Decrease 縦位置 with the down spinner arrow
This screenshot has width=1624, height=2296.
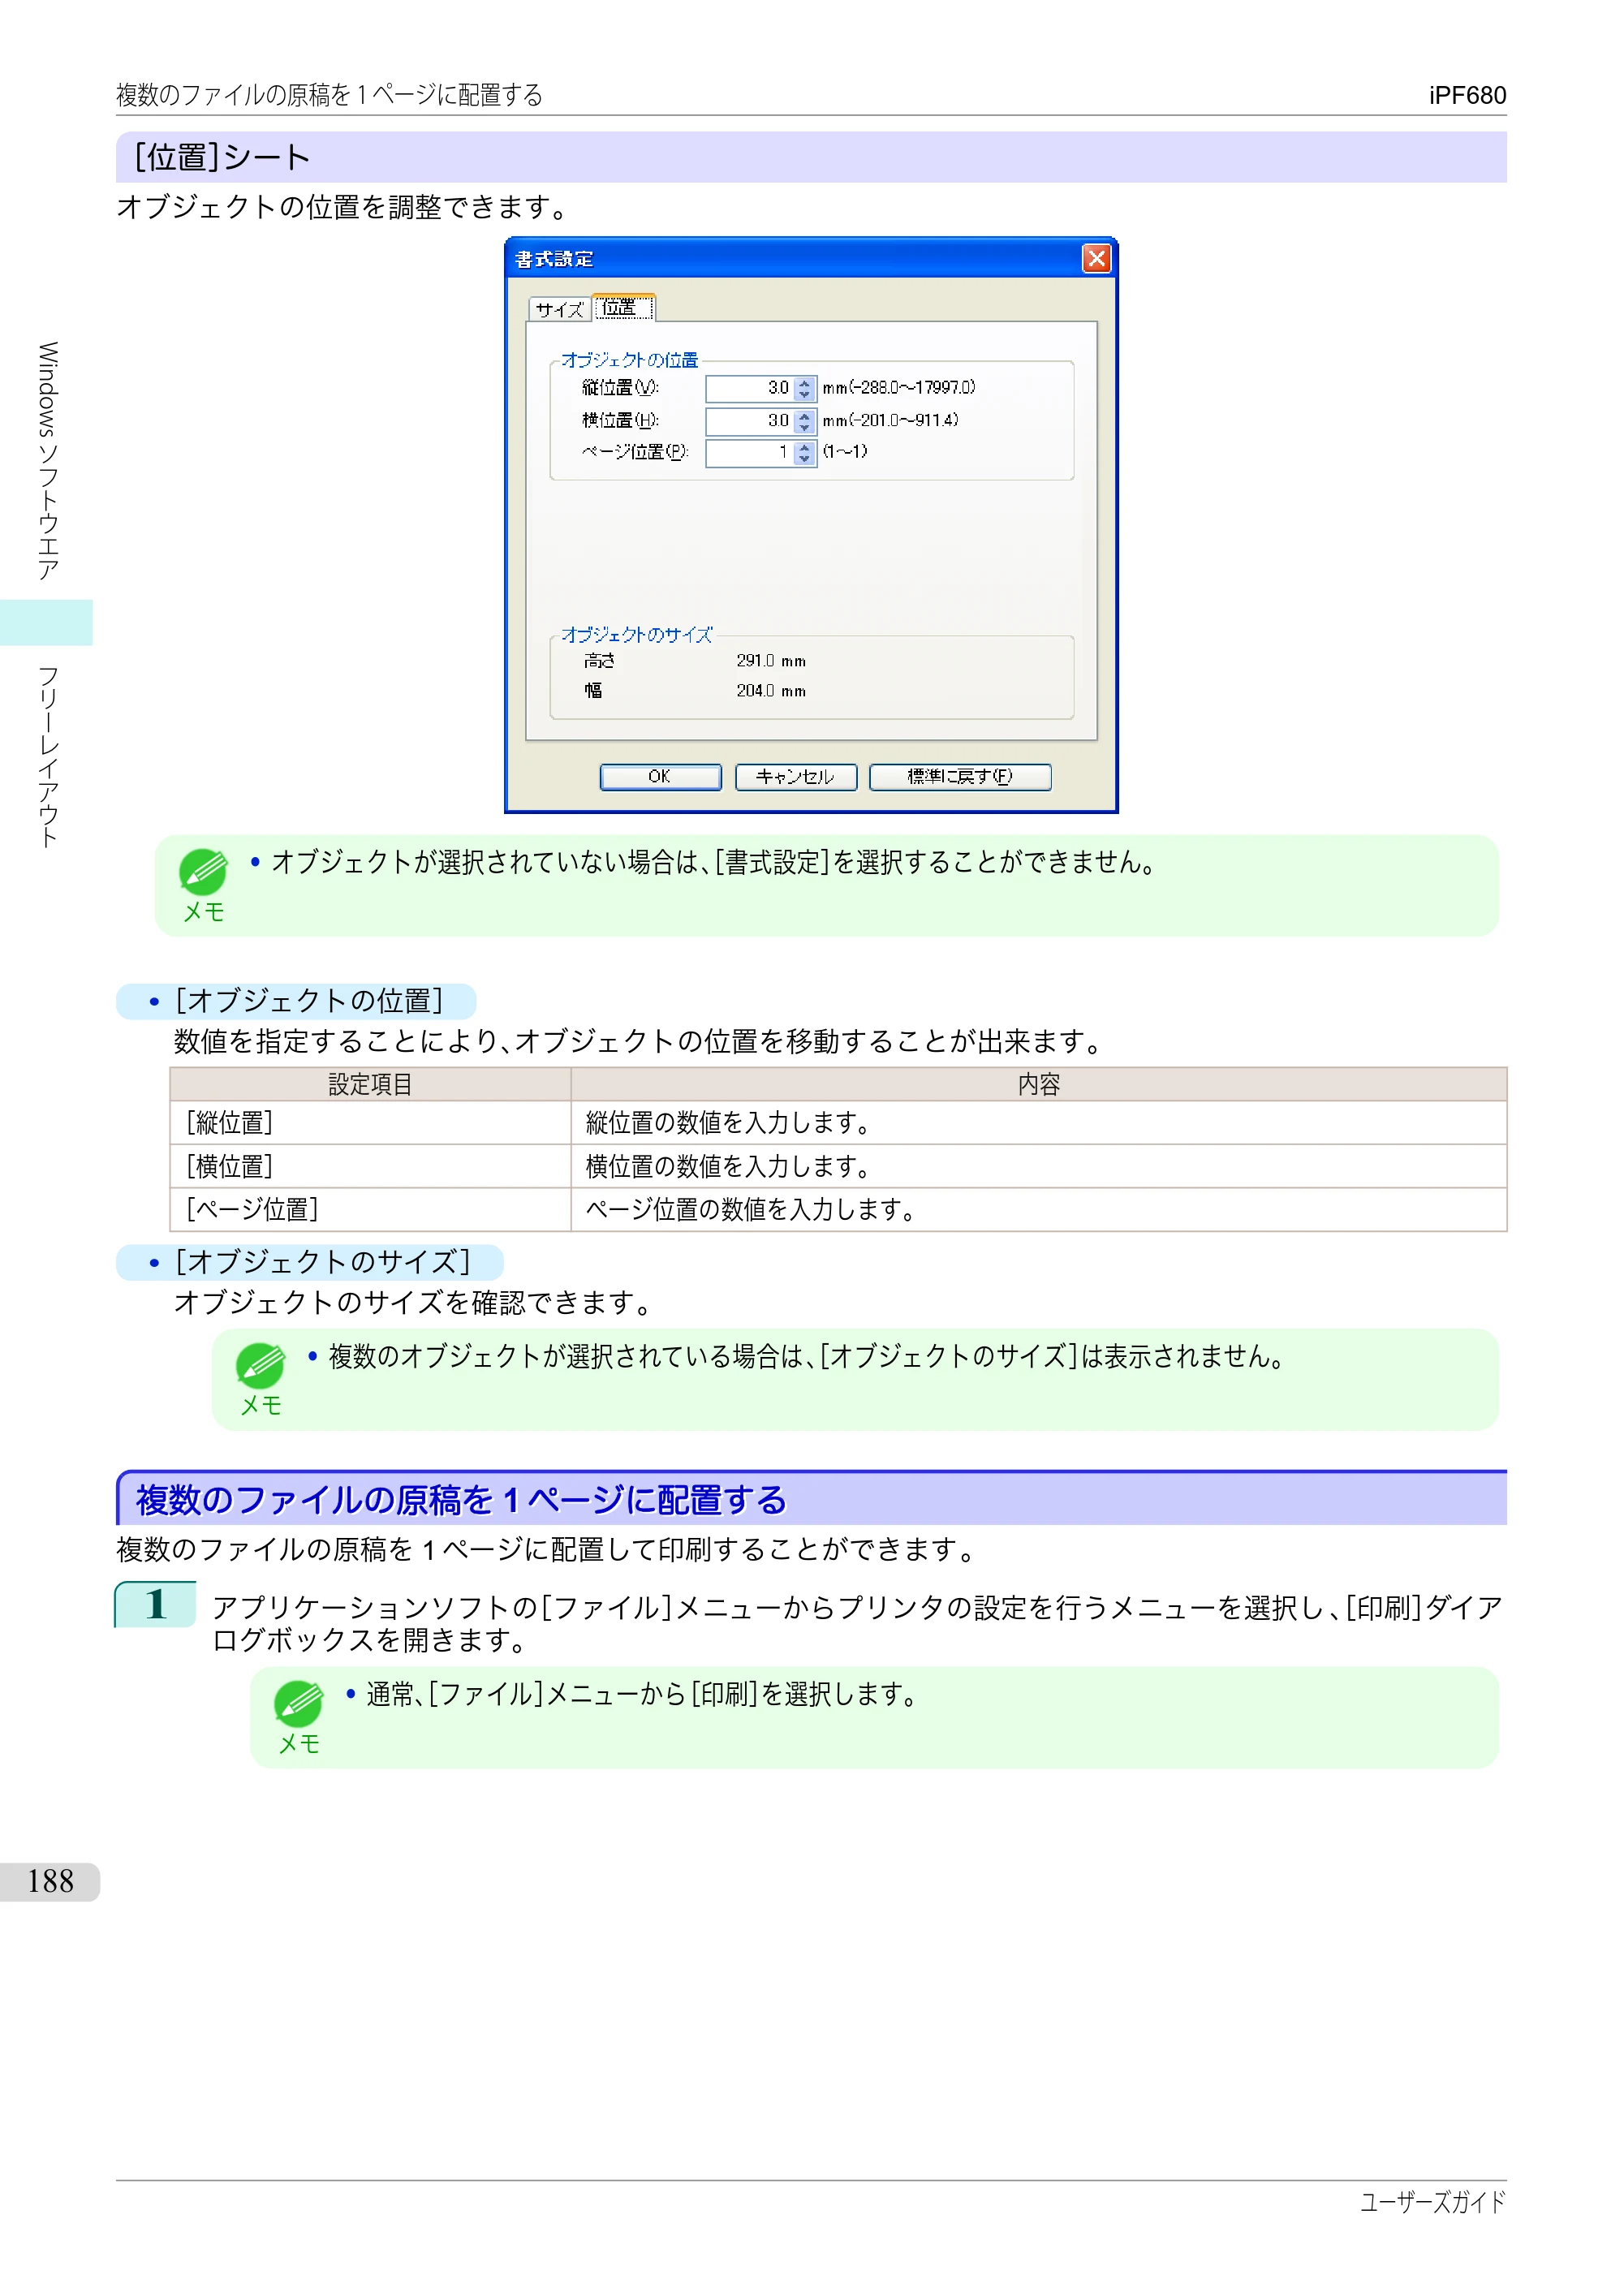click(x=805, y=395)
